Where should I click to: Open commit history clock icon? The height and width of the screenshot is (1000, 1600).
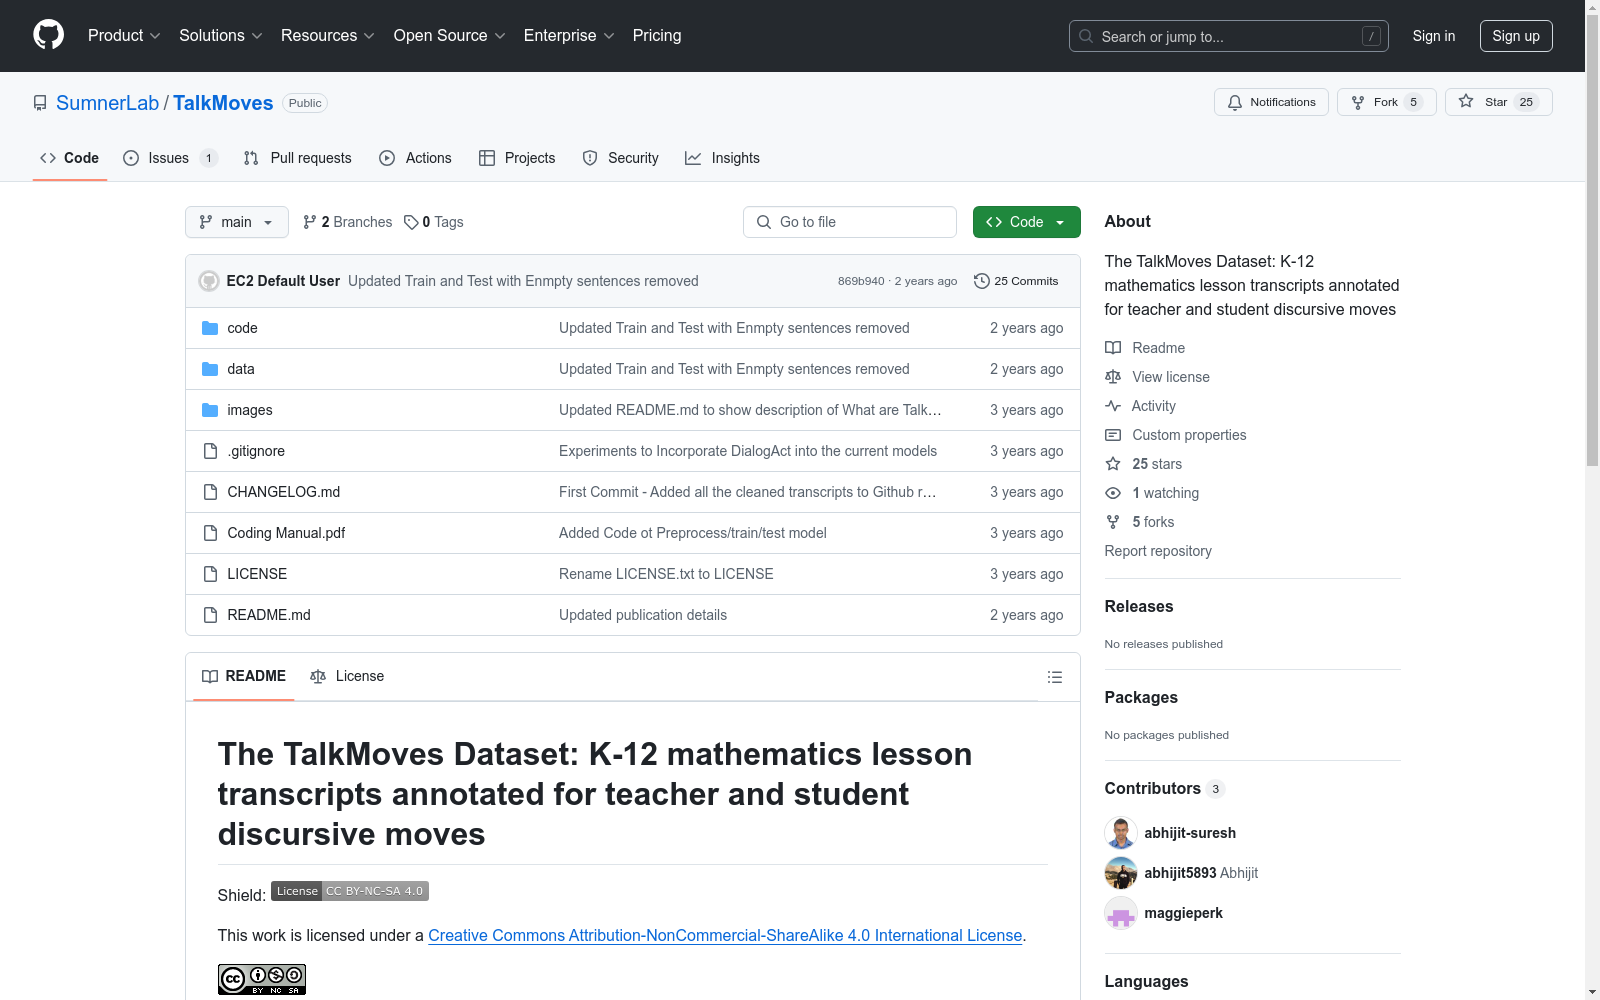(x=982, y=281)
